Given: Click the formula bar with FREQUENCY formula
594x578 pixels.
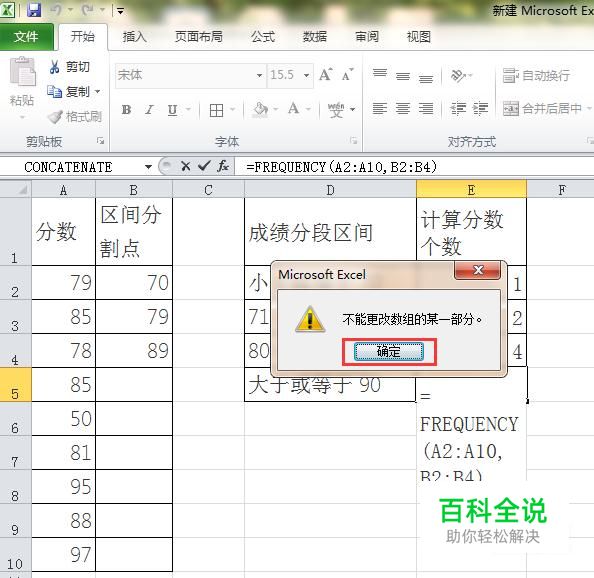Looking at the screenshot, I should (415, 167).
